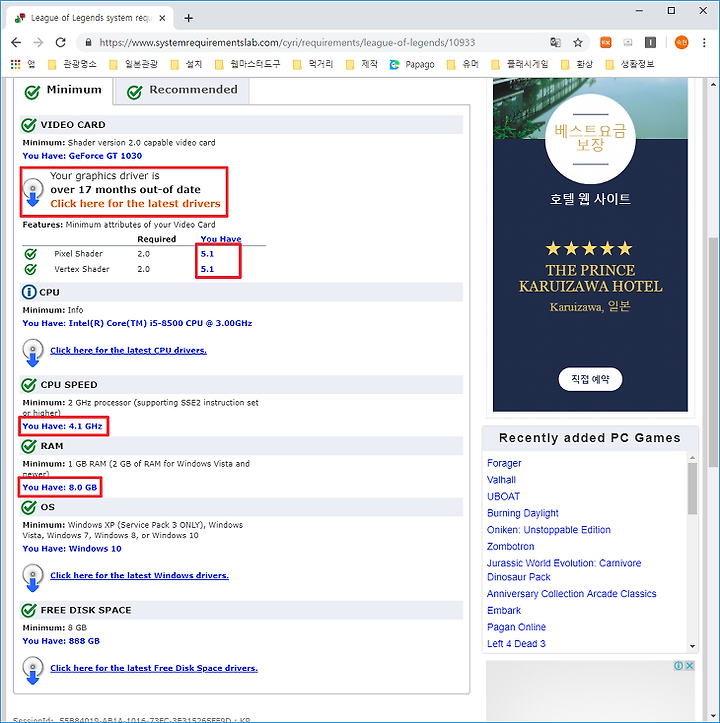Click the Windows drivers download icon
Screen dimensions: 720x723
coord(33,578)
